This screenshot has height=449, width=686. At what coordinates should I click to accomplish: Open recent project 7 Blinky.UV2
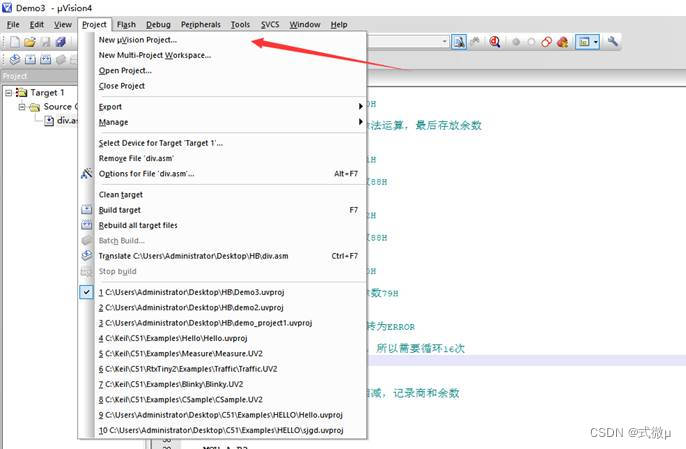coord(223,384)
